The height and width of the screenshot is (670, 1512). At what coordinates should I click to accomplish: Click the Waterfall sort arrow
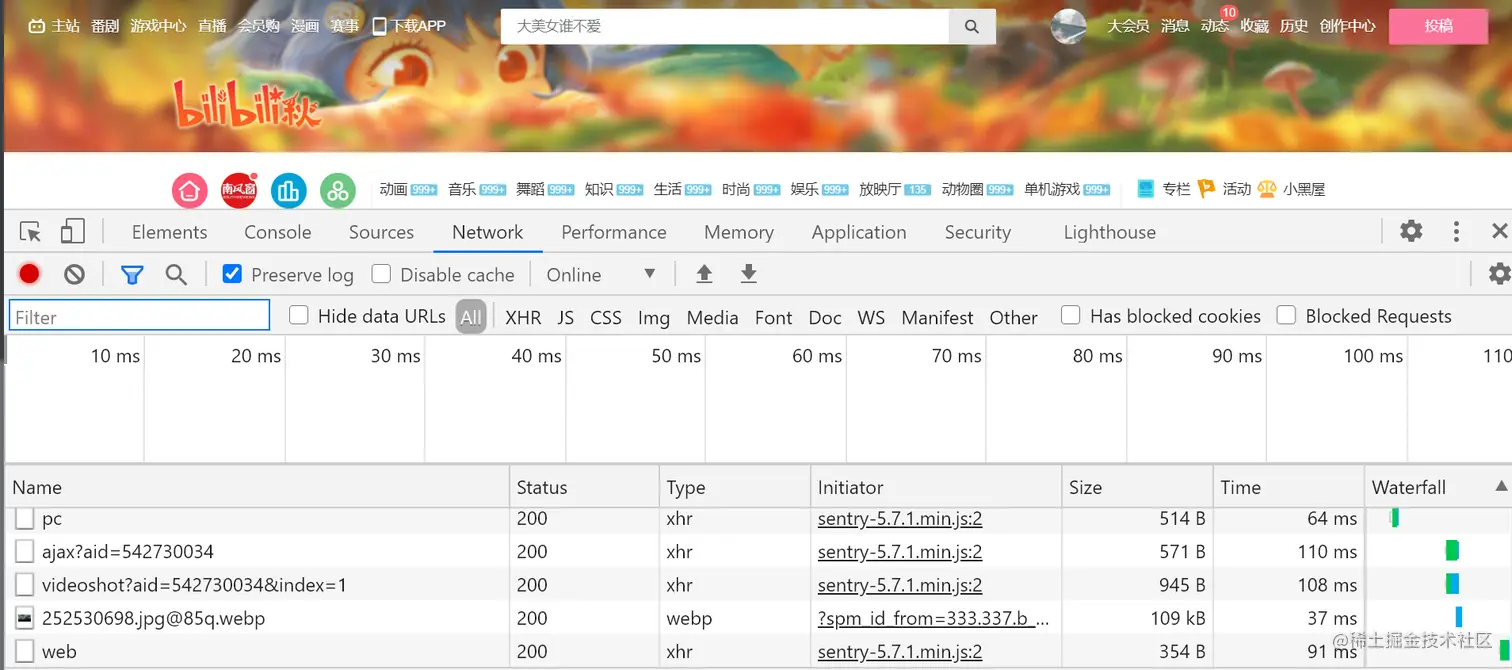point(1500,486)
